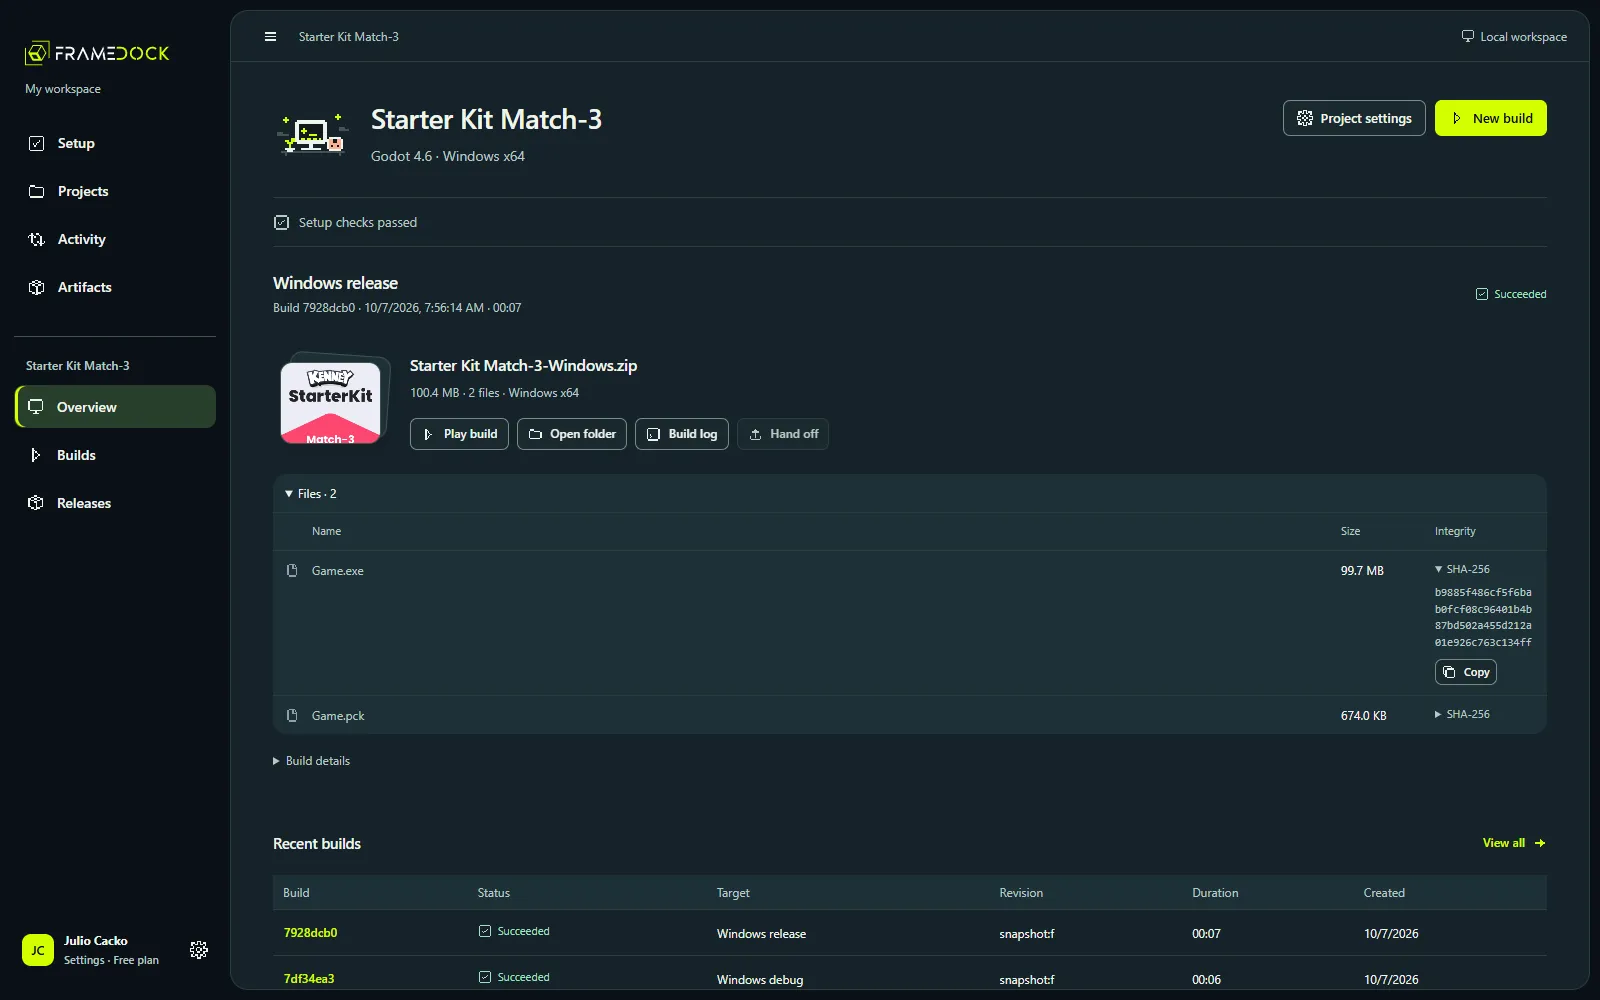Switch to the Builds tab
1600x1000 pixels.
pyautogui.click(x=115, y=455)
